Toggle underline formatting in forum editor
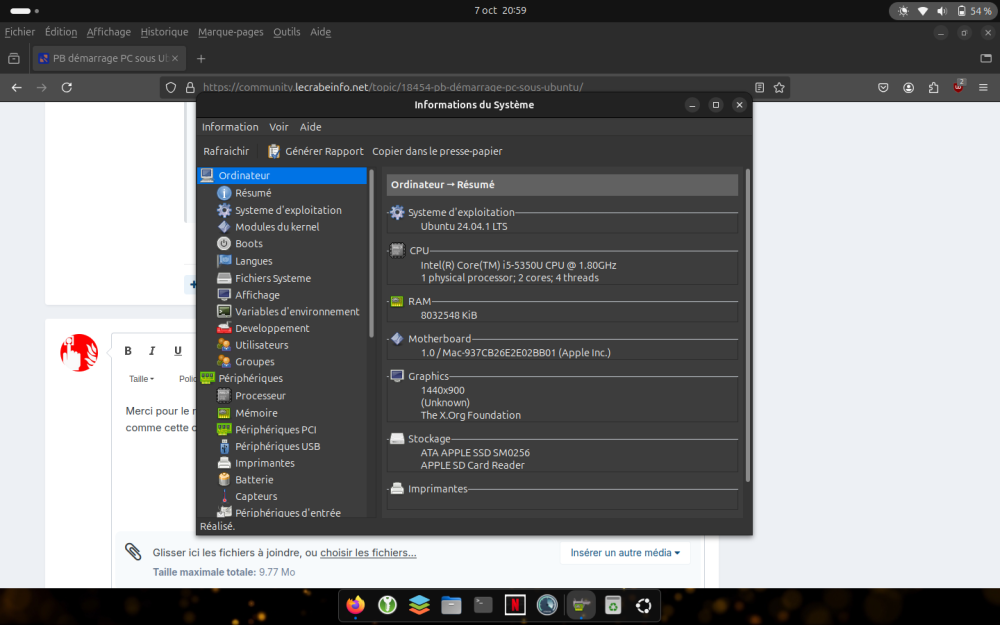The image size is (1000, 625). [178, 351]
